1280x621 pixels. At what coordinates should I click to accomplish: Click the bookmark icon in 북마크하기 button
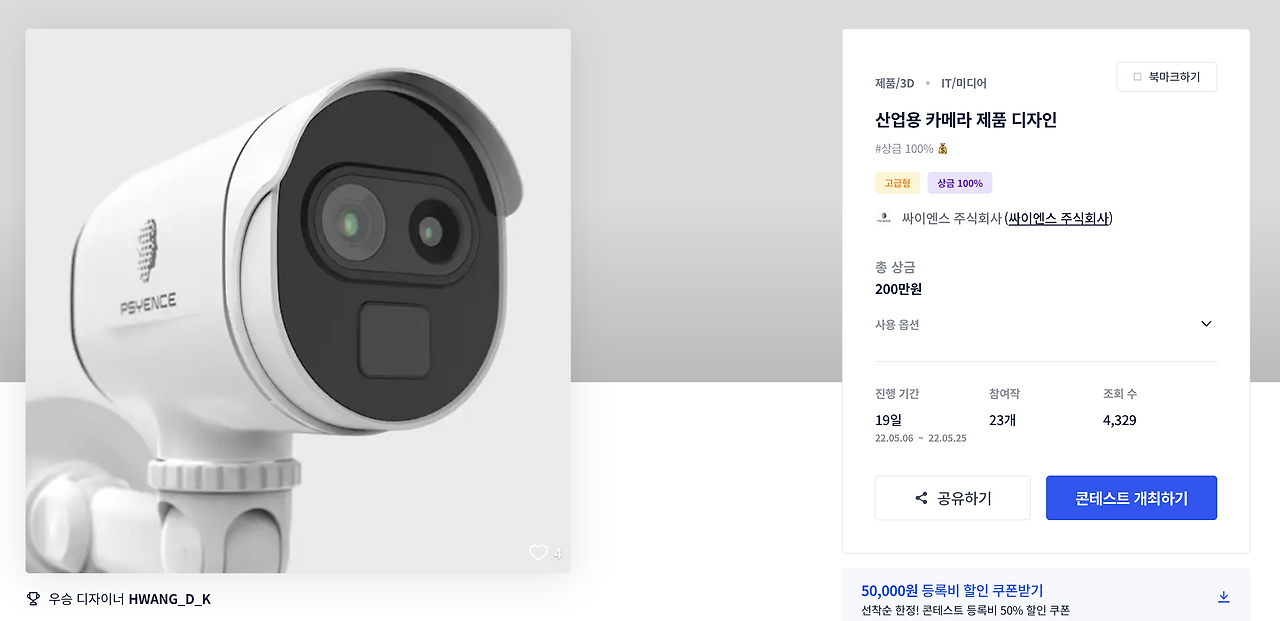(1135, 76)
